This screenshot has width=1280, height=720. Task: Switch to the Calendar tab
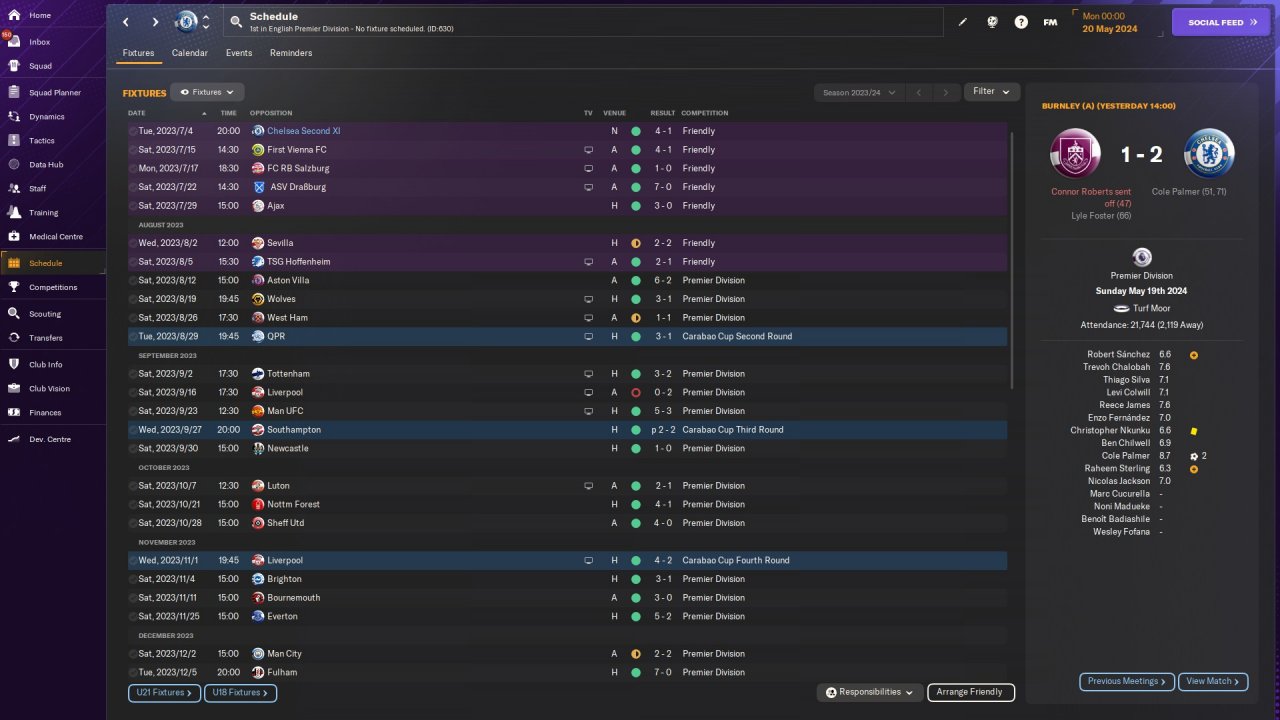[190, 53]
